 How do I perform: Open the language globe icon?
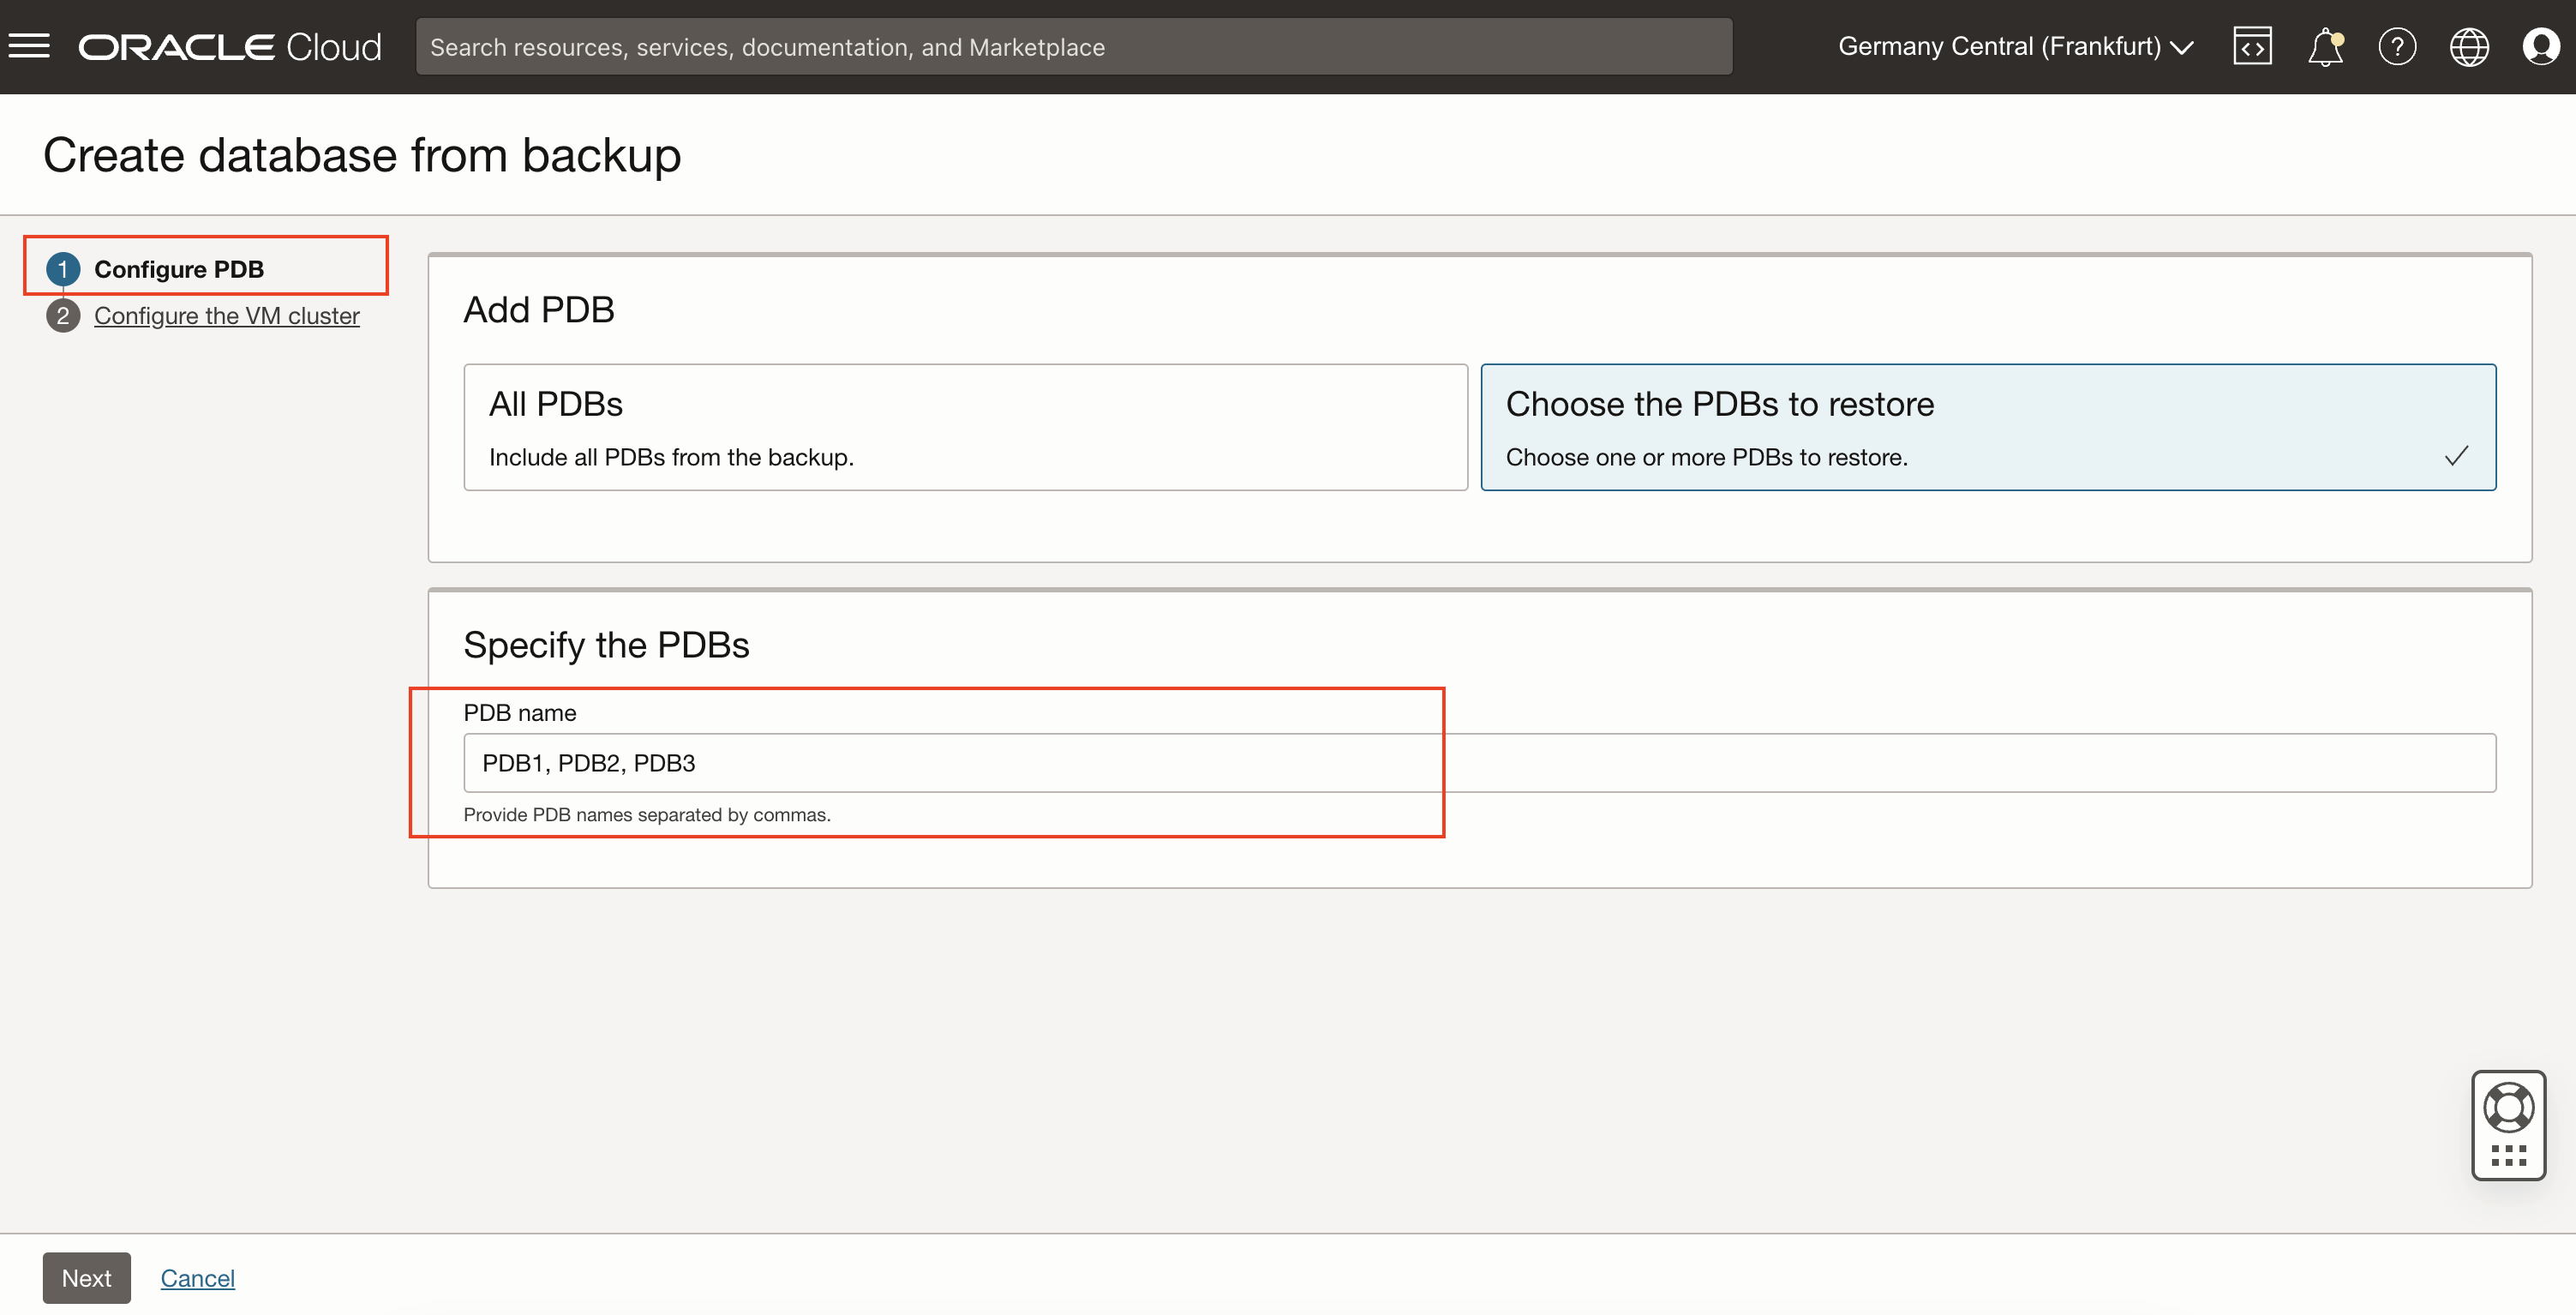2468,46
